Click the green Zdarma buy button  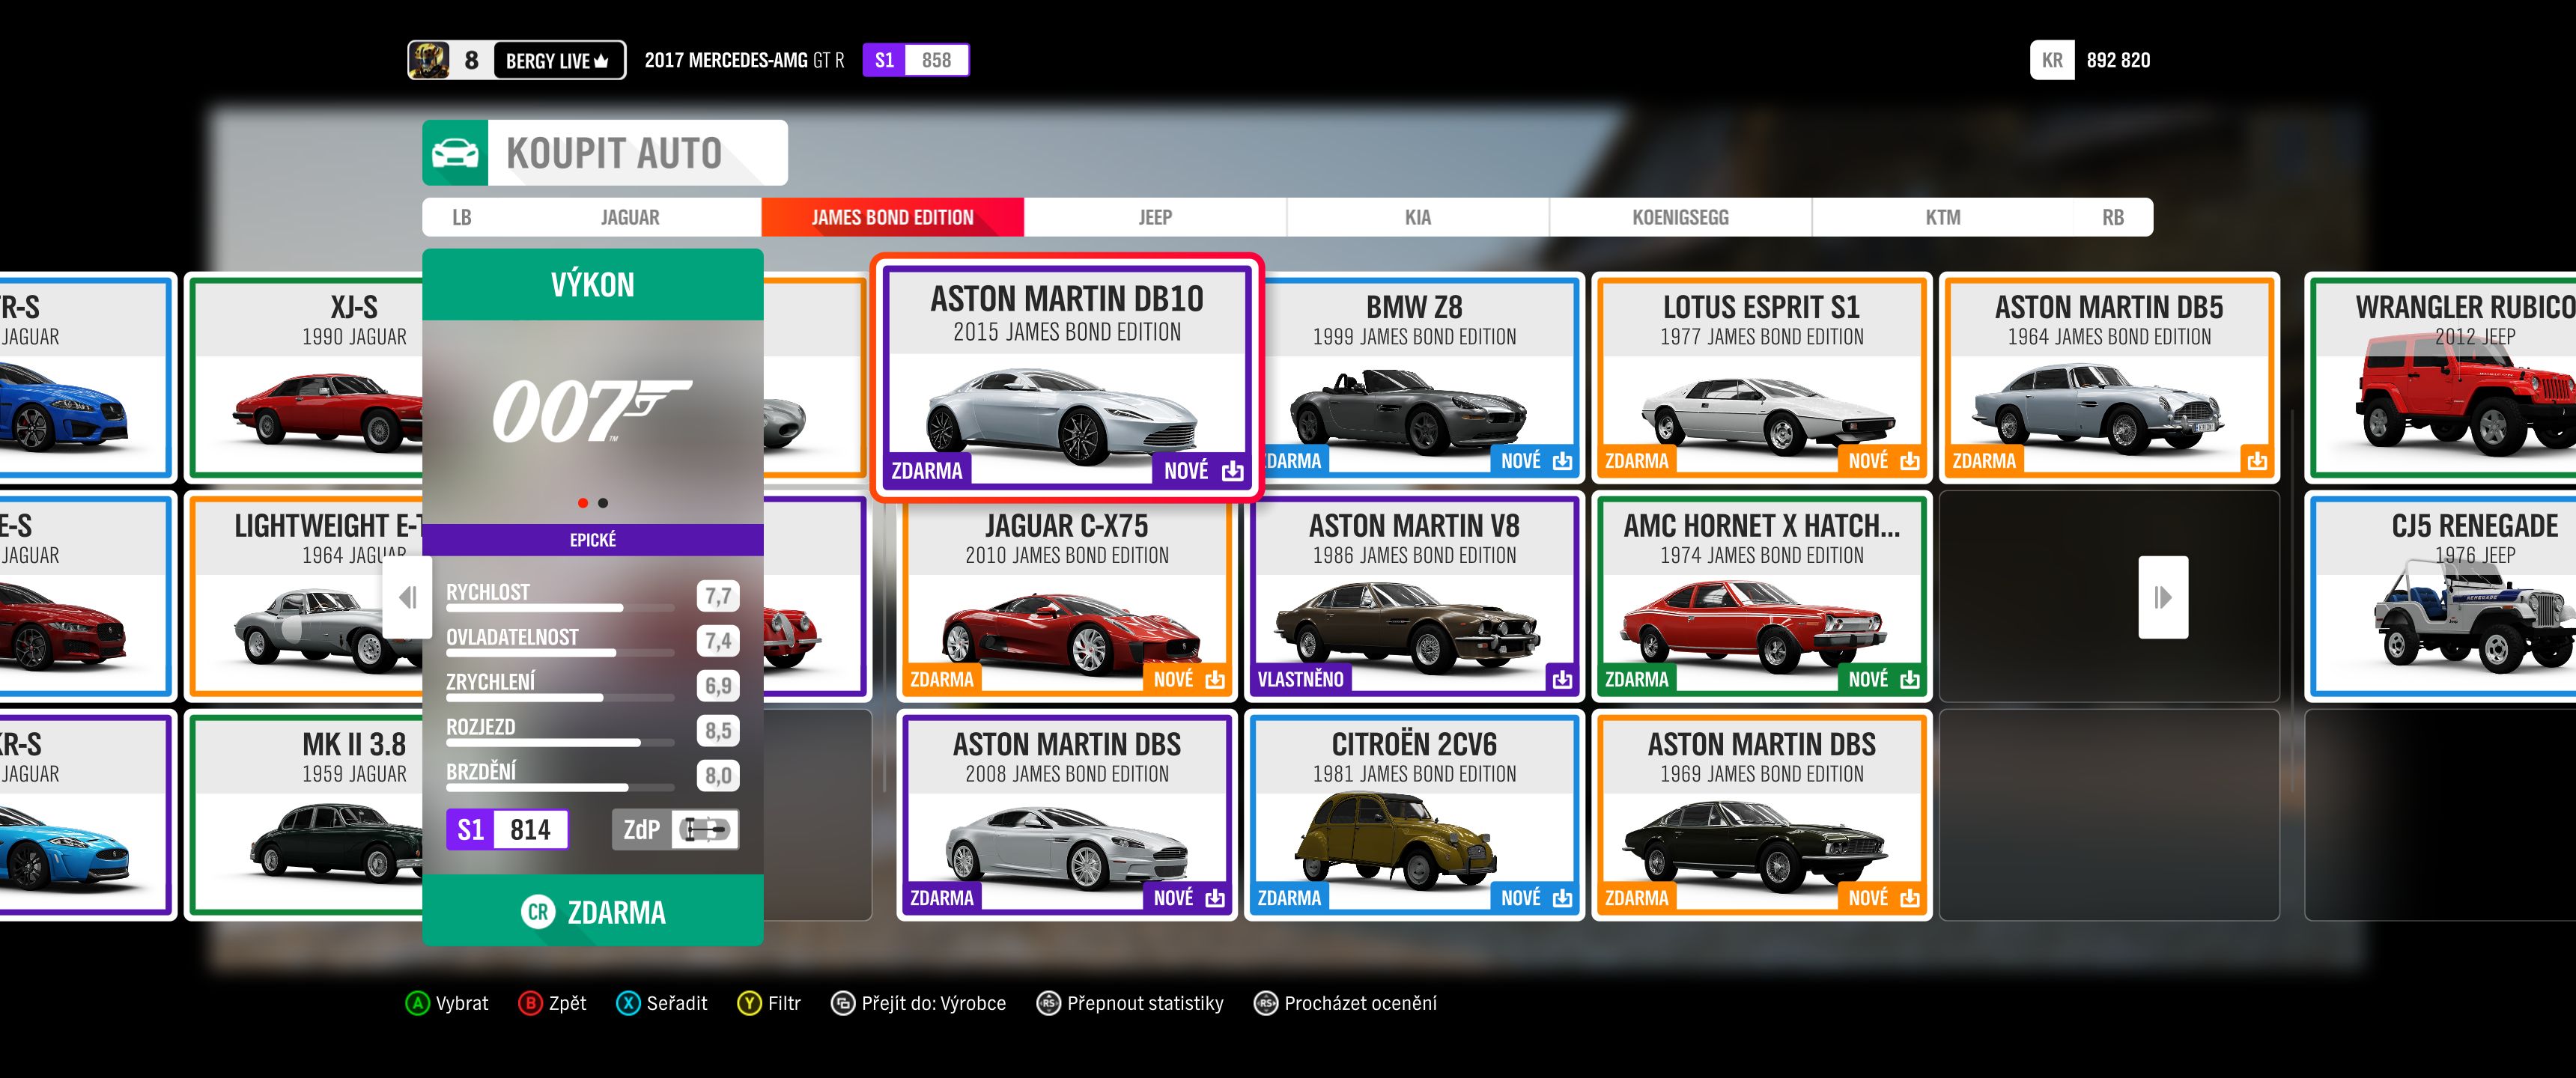[593, 911]
